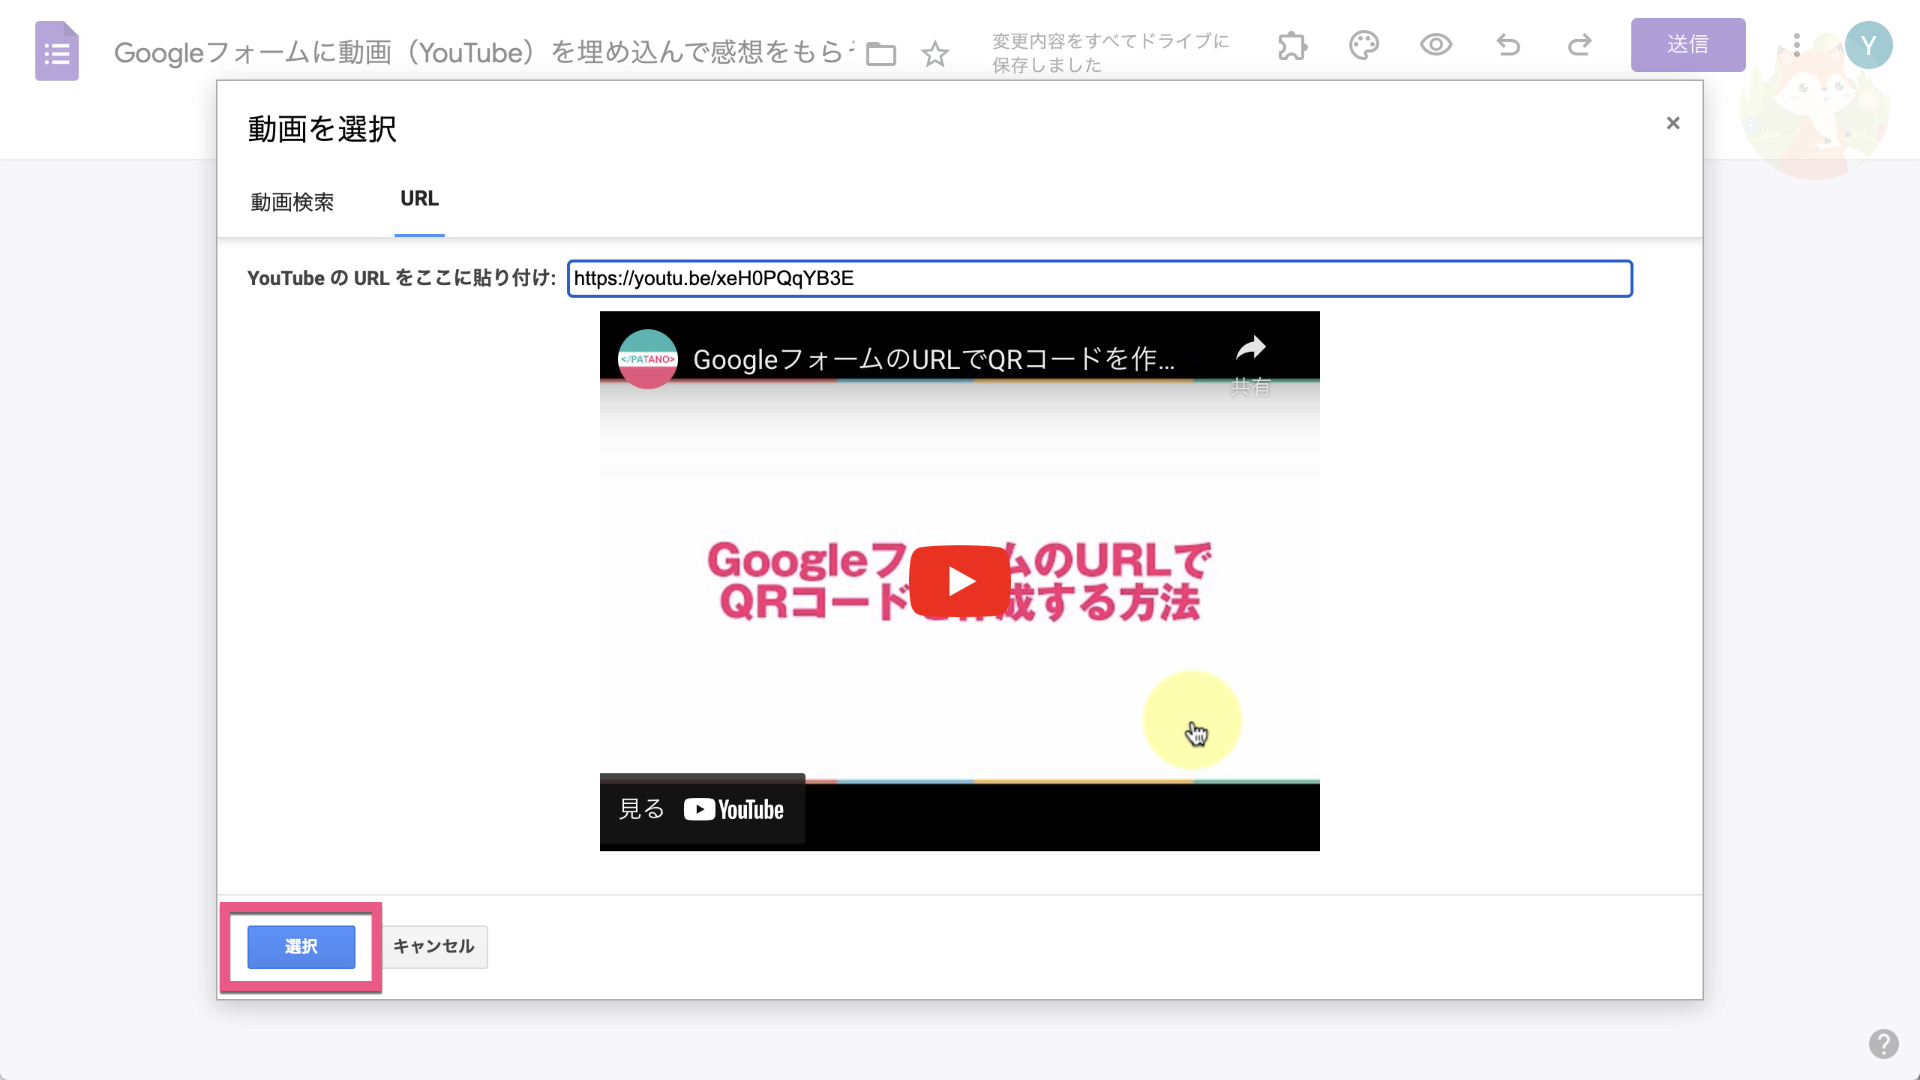The width and height of the screenshot is (1920, 1080).
Task: Share the video via 共有 icon
Action: 1251,364
